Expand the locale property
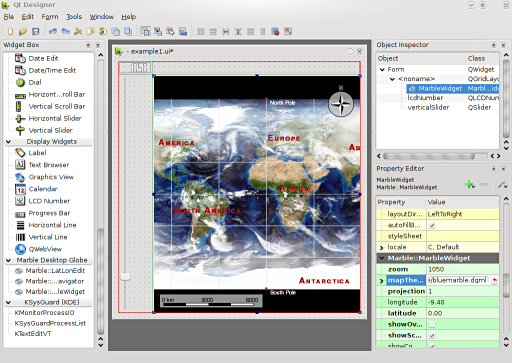The height and width of the screenshot is (363, 512). pyautogui.click(x=382, y=248)
